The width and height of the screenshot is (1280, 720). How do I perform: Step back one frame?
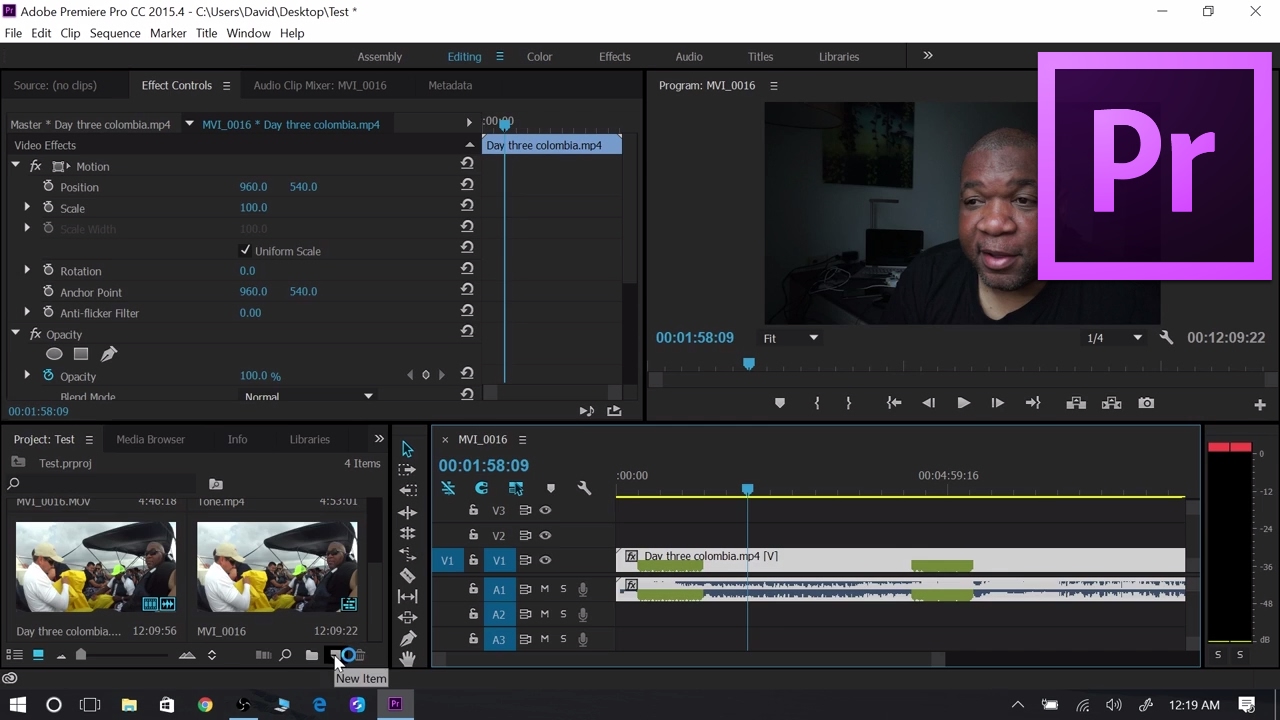point(929,403)
